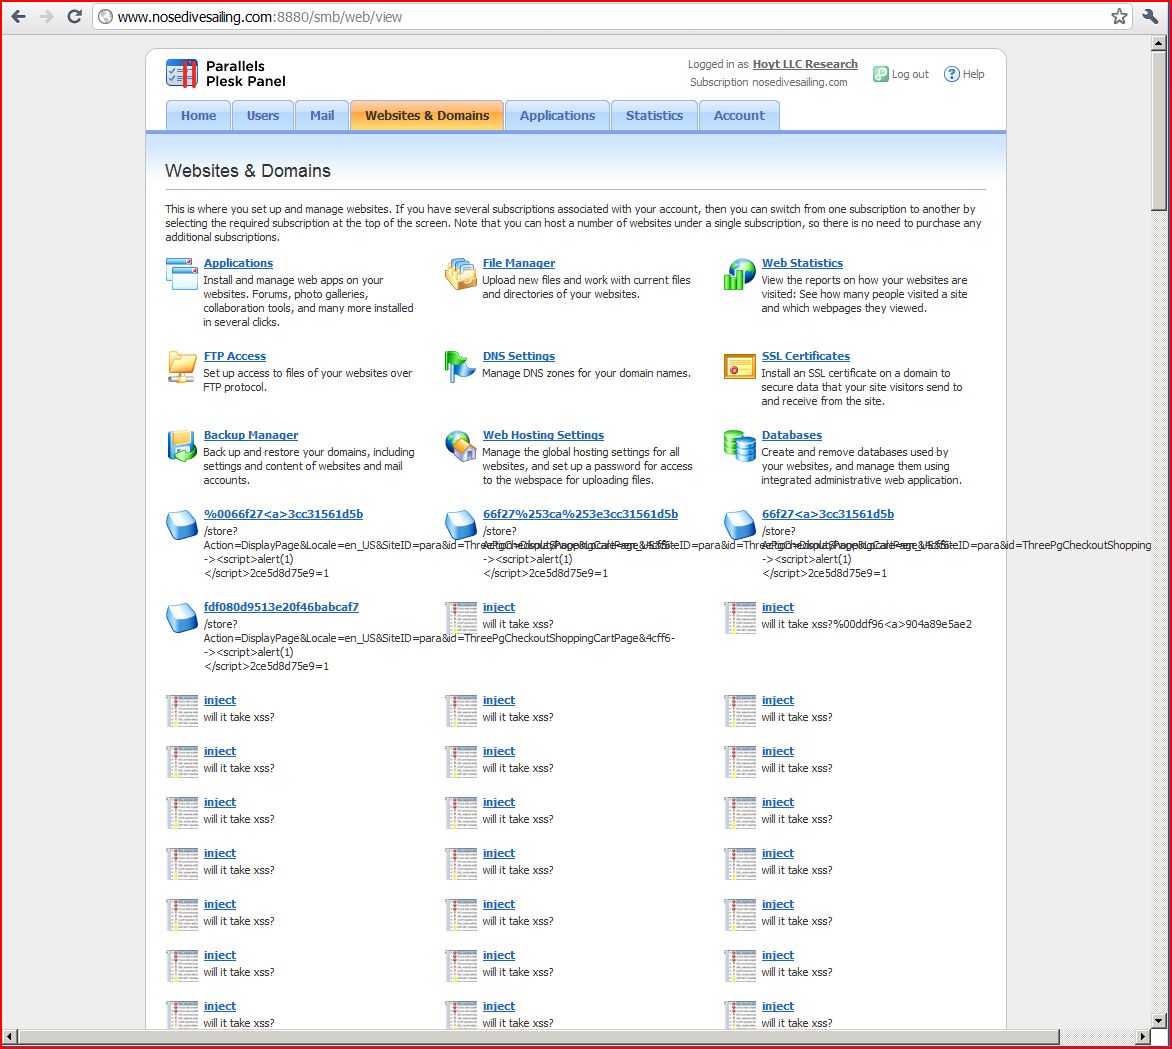Click the Applications window icon in the grid
The width and height of the screenshot is (1172, 1049).
pos(182,273)
